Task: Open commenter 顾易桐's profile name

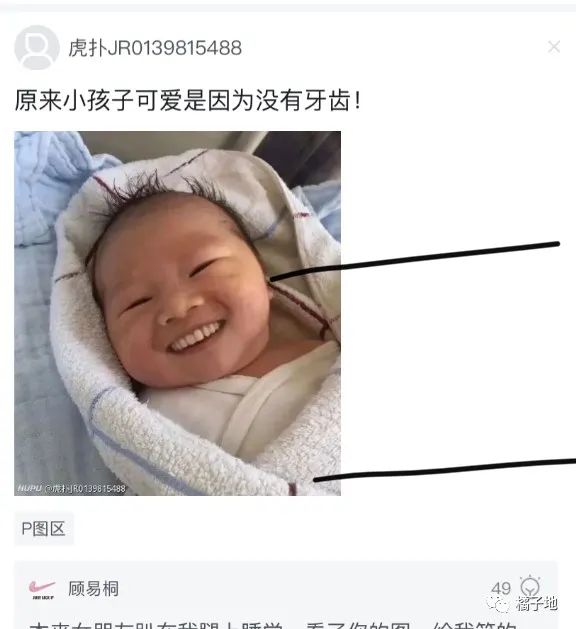Action: [x=93, y=589]
